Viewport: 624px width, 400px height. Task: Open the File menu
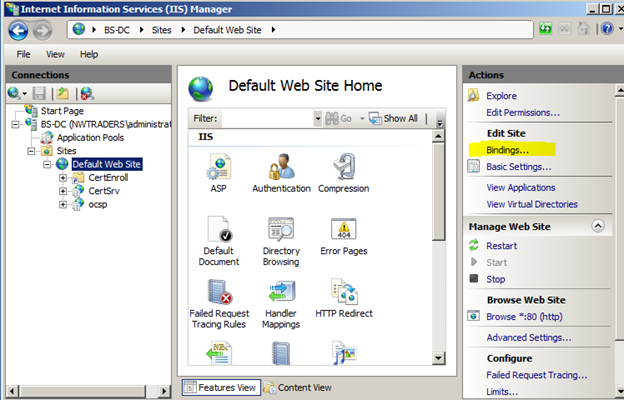[x=23, y=54]
